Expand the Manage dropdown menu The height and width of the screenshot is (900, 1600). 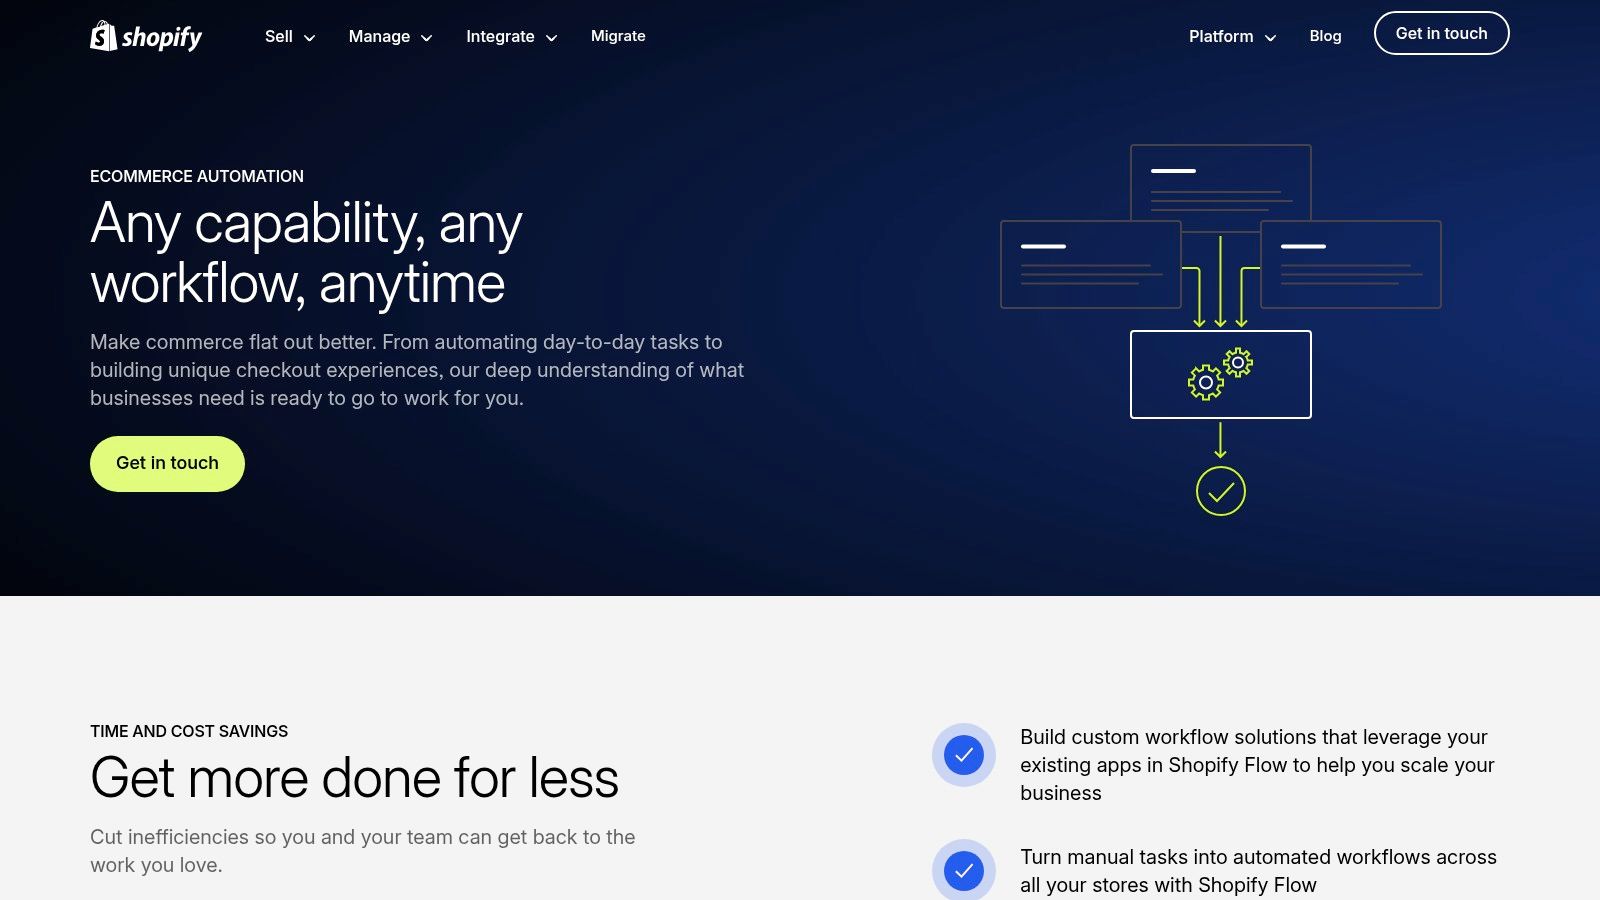390,37
